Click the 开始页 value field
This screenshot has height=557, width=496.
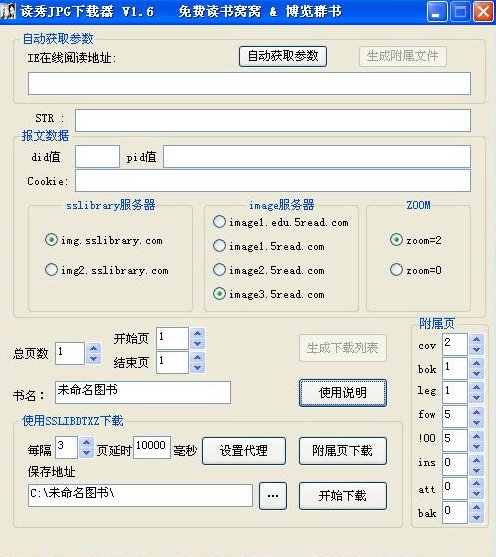click(x=172, y=338)
